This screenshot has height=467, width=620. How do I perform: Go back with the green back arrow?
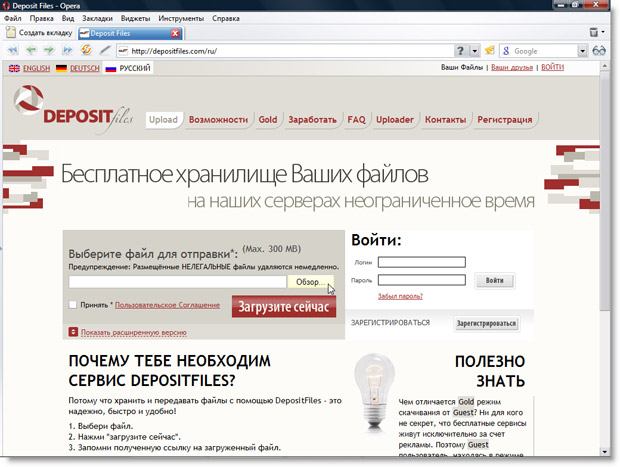[31, 50]
